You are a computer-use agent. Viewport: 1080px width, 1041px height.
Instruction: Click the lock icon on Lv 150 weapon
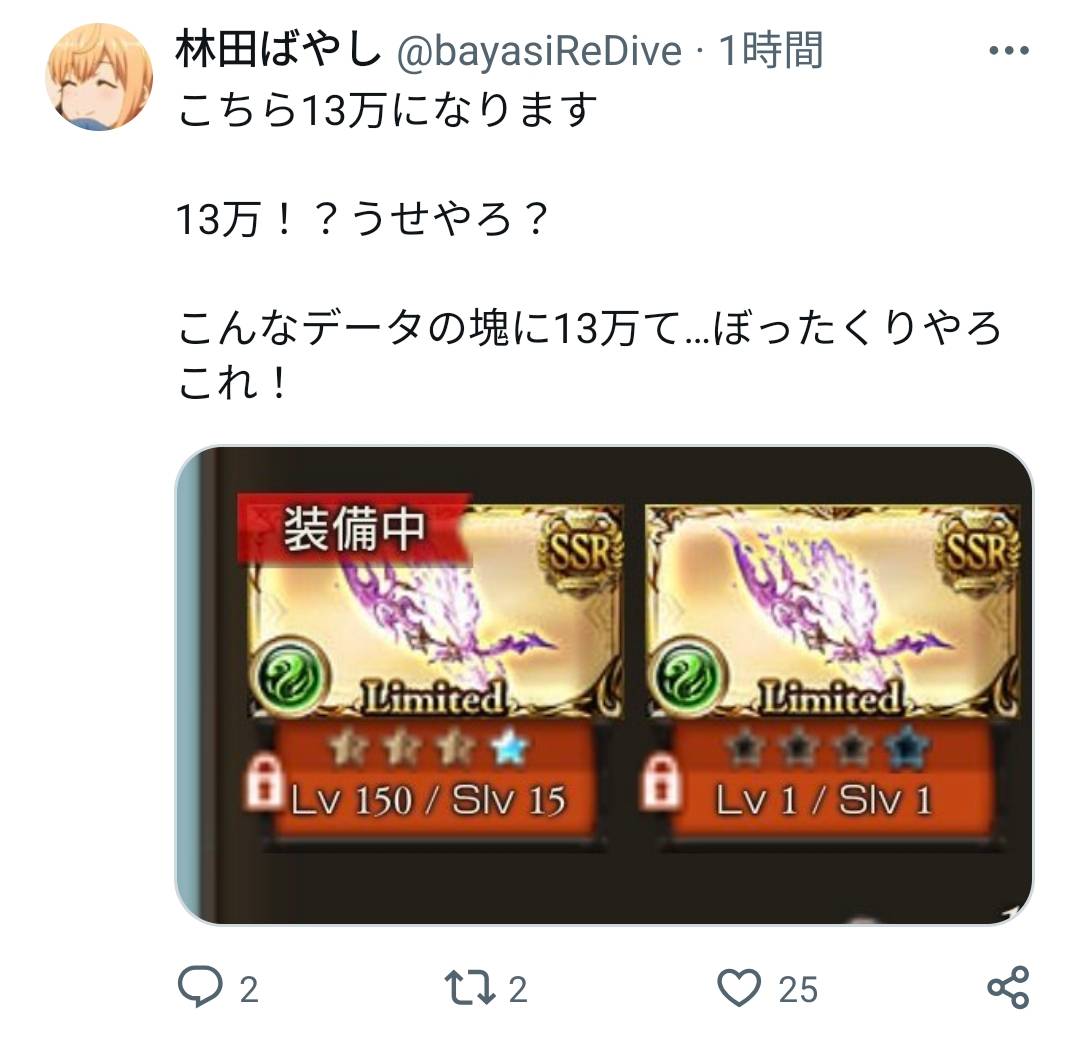264,781
